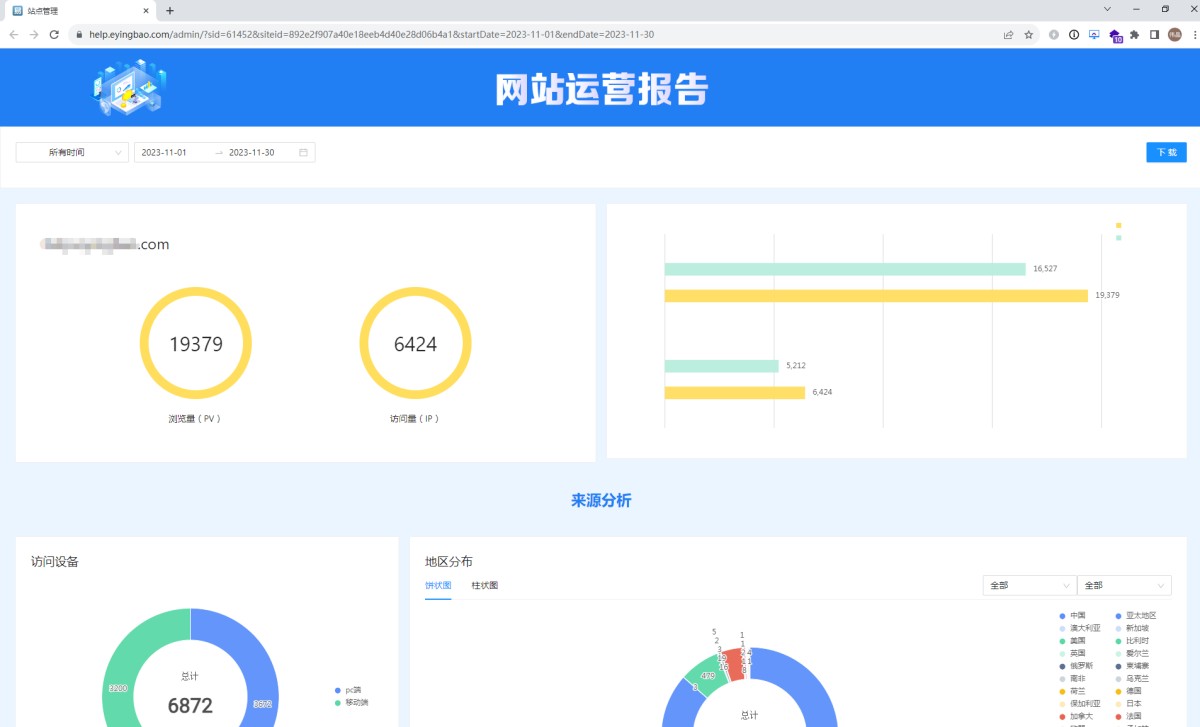Open a new browser tab with plus button
Viewport: 1200px width, 727px height.
click(170, 10)
